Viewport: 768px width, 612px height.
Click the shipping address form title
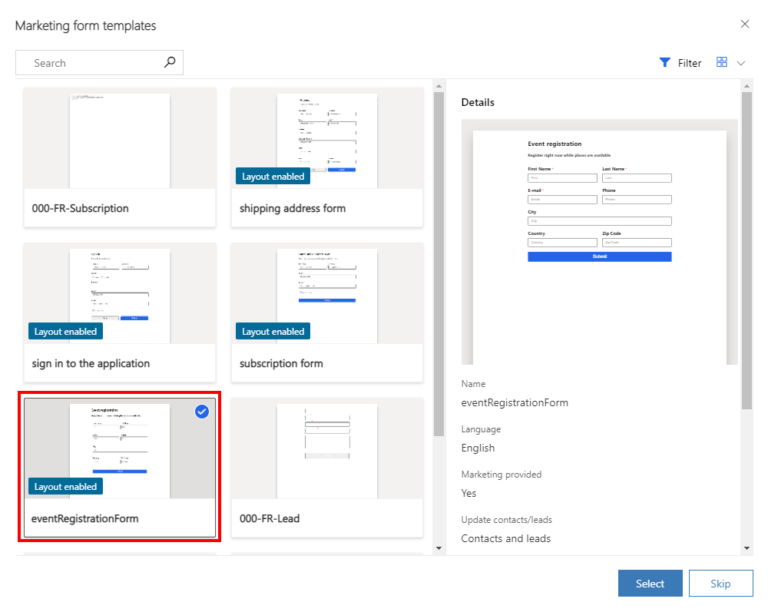coord(292,208)
